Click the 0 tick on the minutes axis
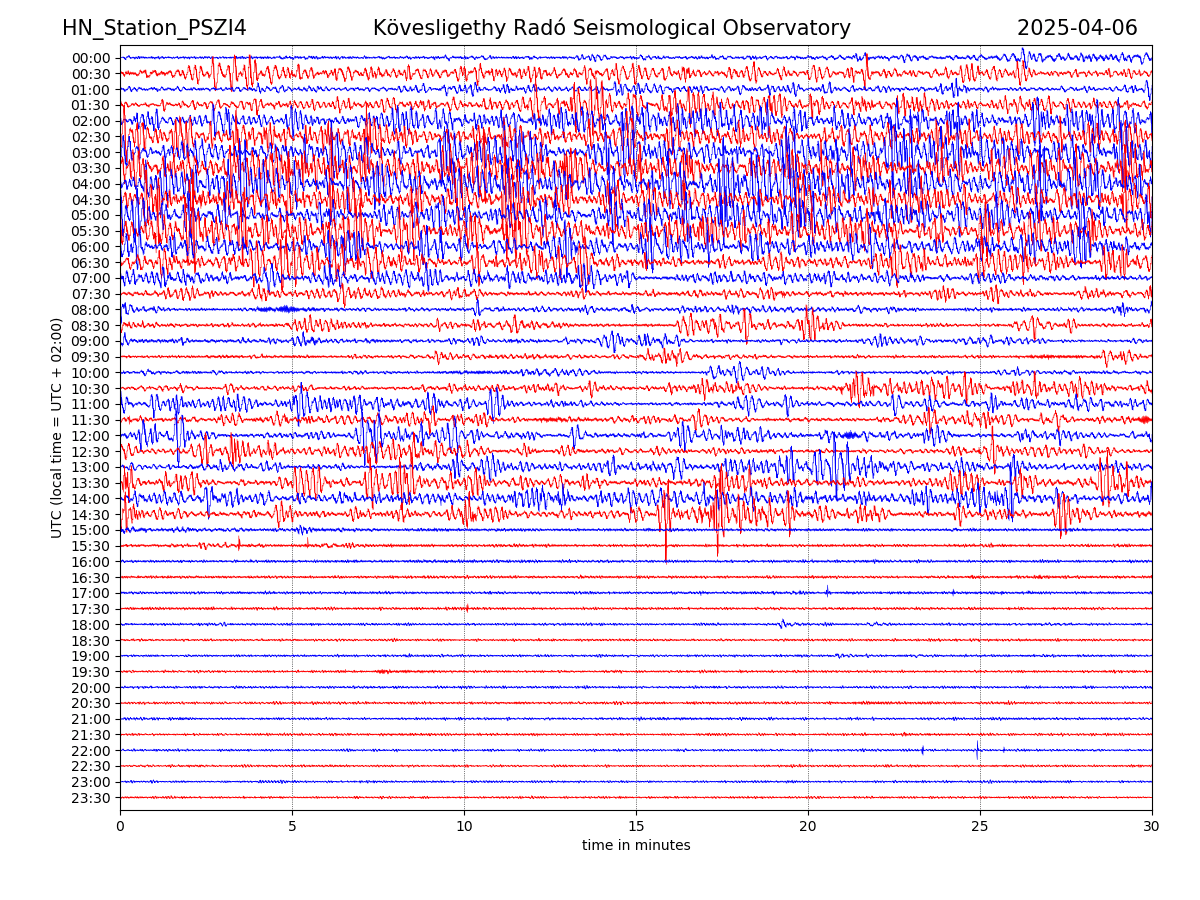 pyautogui.click(x=120, y=826)
